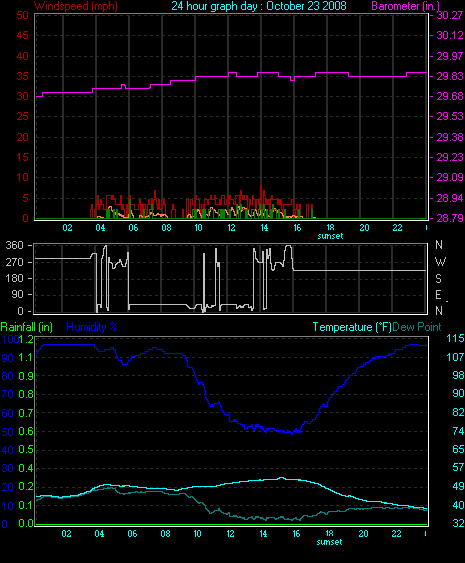Click the Barometer (in.) axis title

405,6
